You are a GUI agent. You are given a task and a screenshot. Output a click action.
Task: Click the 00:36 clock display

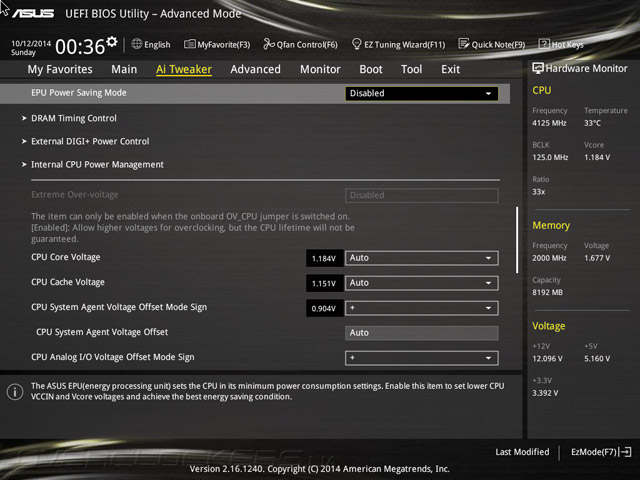[80, 47]
